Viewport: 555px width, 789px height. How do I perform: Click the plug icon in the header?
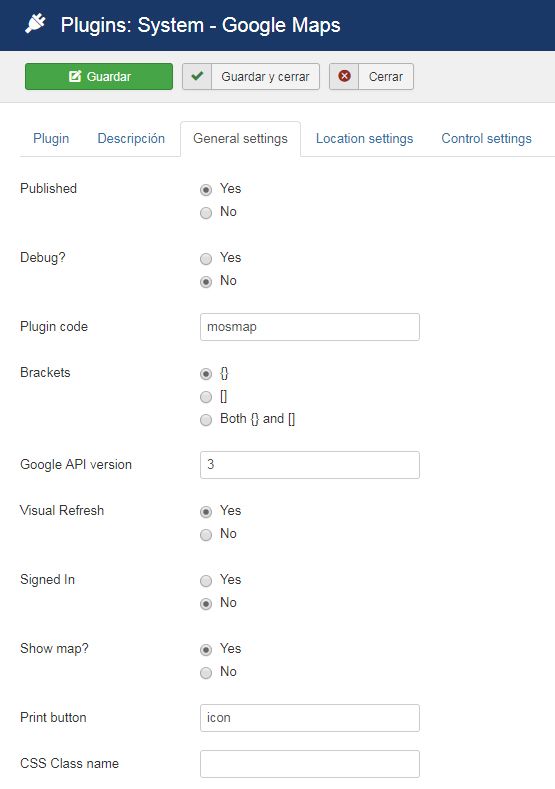coord(35,24)
